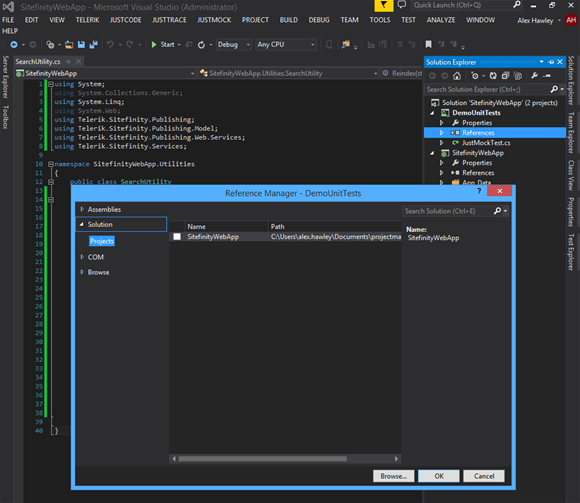Open the JUSTMOCK menu
Screen dimensions: 580x503
tap(214, 20)
